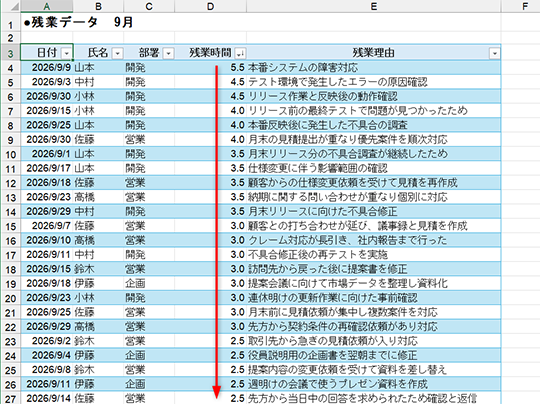Open the 氏名 column filter dropdown
The width and height of the screenshot is (540, 404).
click(x=117, y=53)
